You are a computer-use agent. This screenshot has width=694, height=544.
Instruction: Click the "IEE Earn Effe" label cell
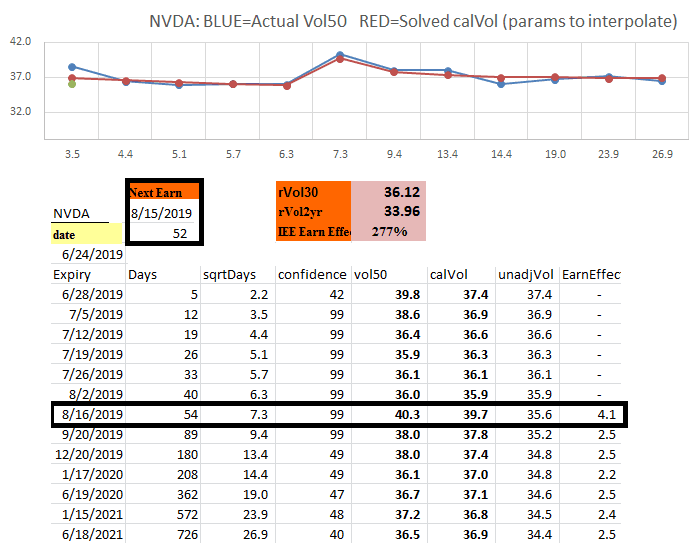pos(313,231)
